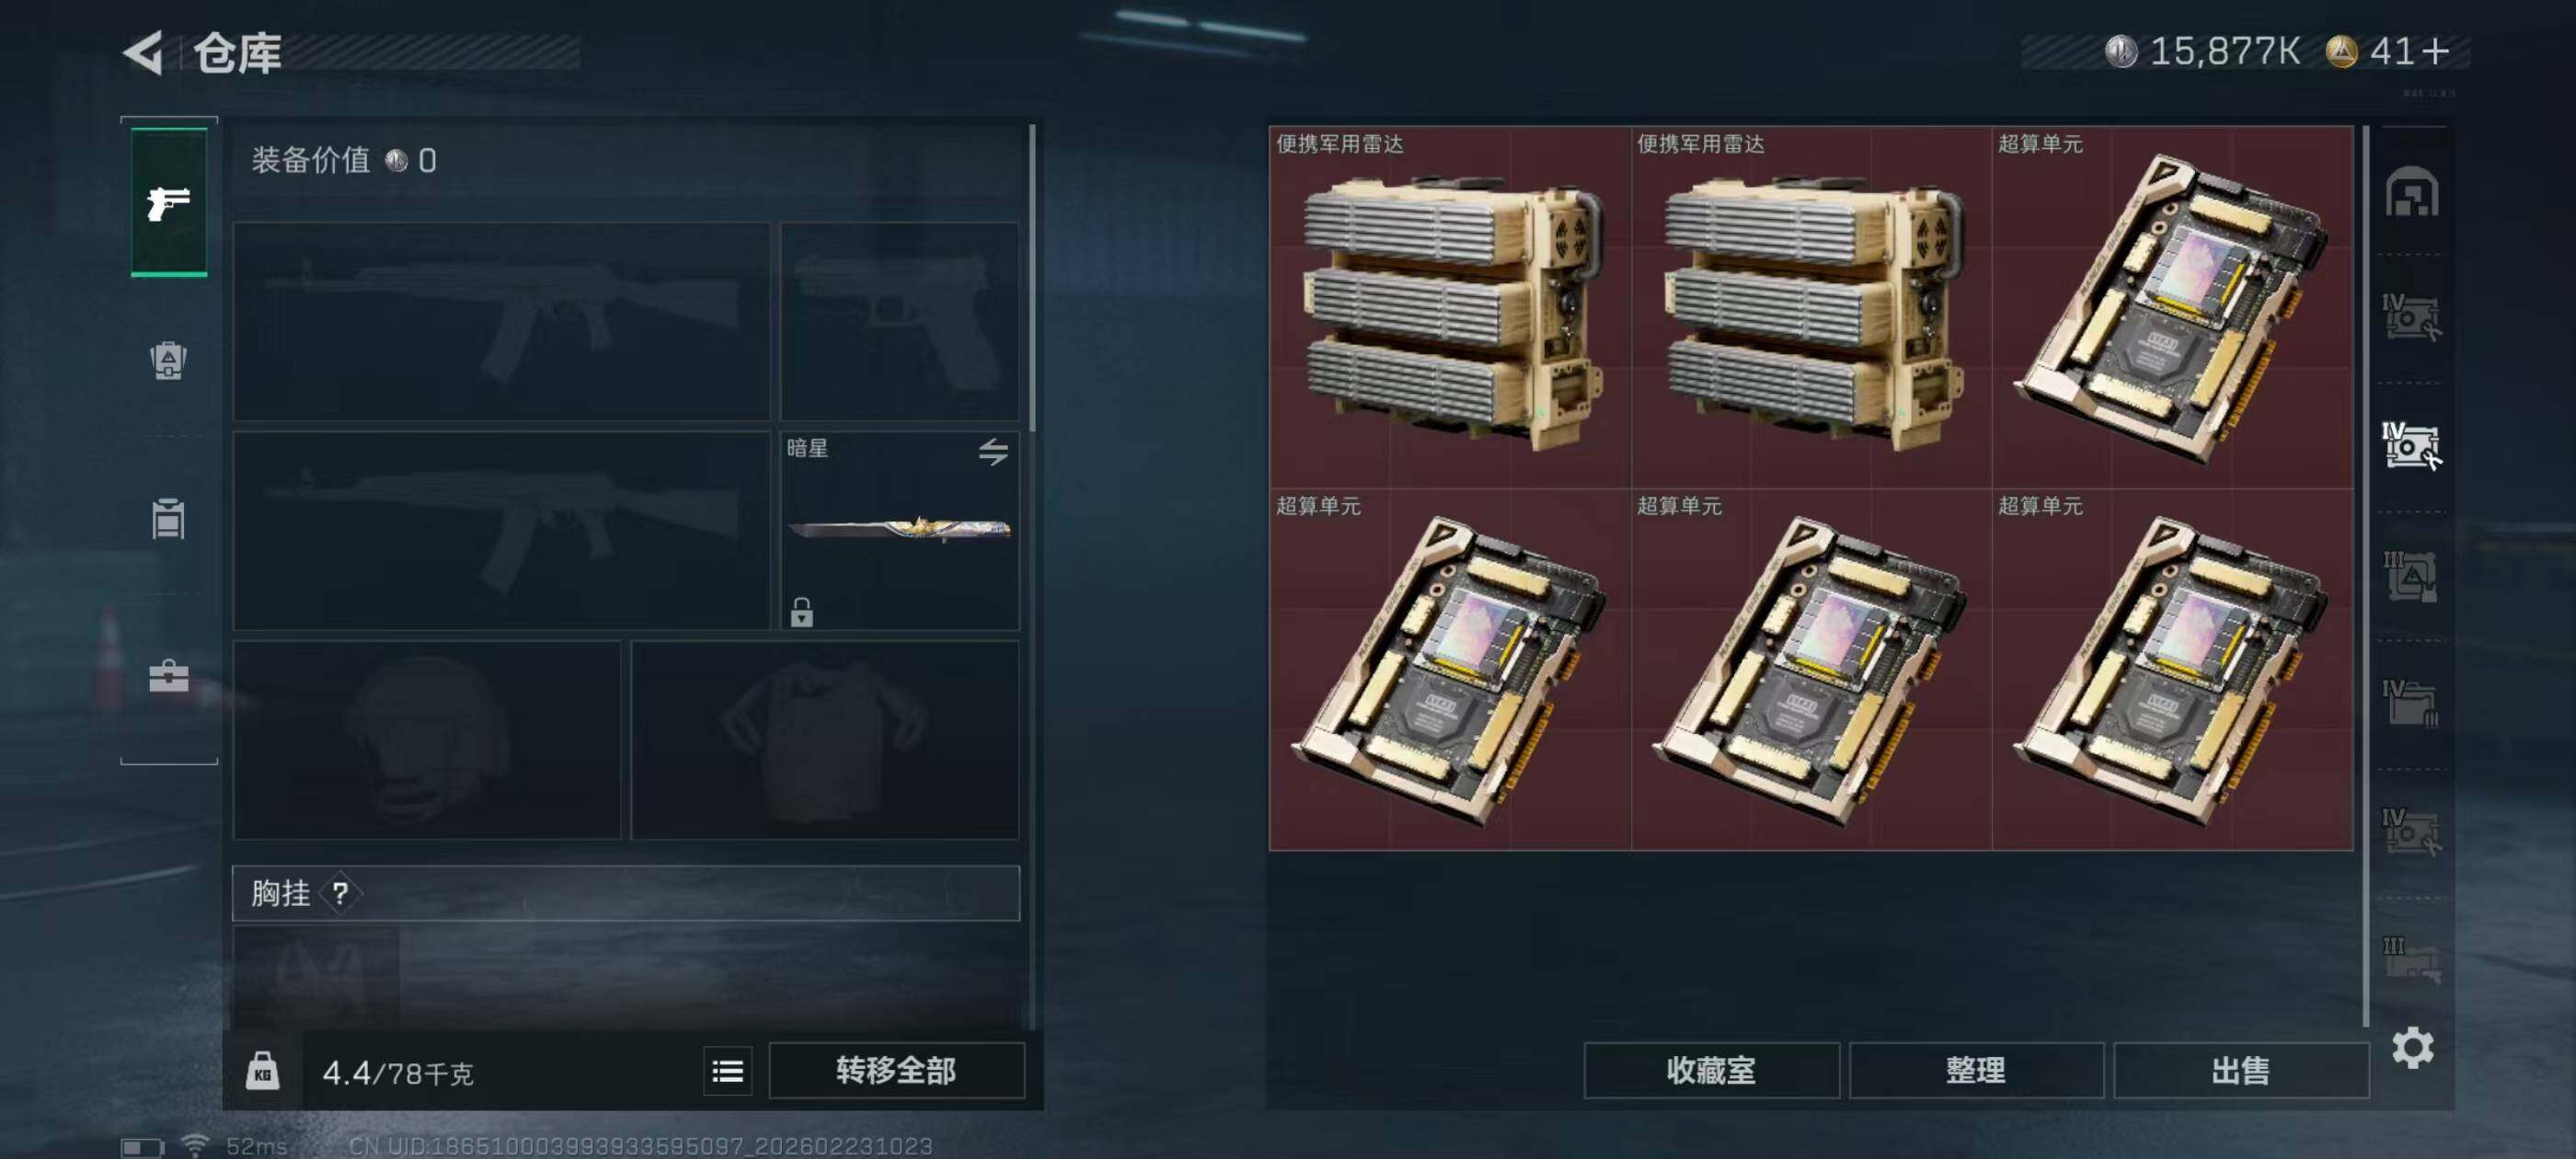
Task: Toggle the list view icon beside 转移全部
Action: [727, 1071]
